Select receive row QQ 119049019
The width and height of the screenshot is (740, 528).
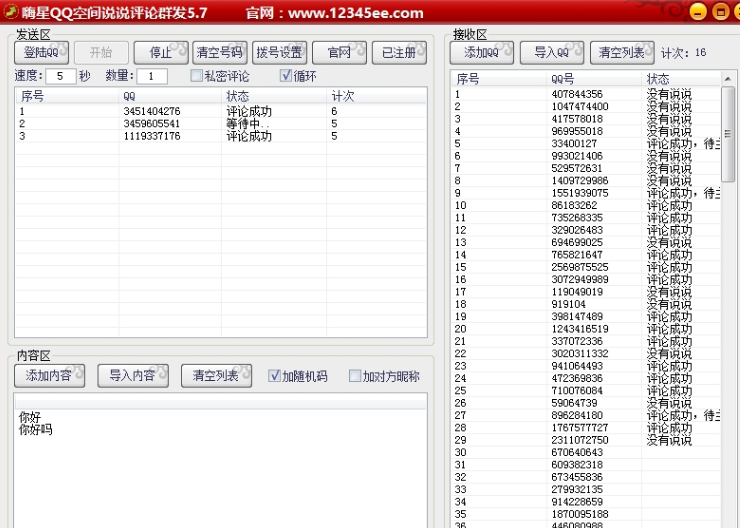pyautogui.click(x=586, y=292)
